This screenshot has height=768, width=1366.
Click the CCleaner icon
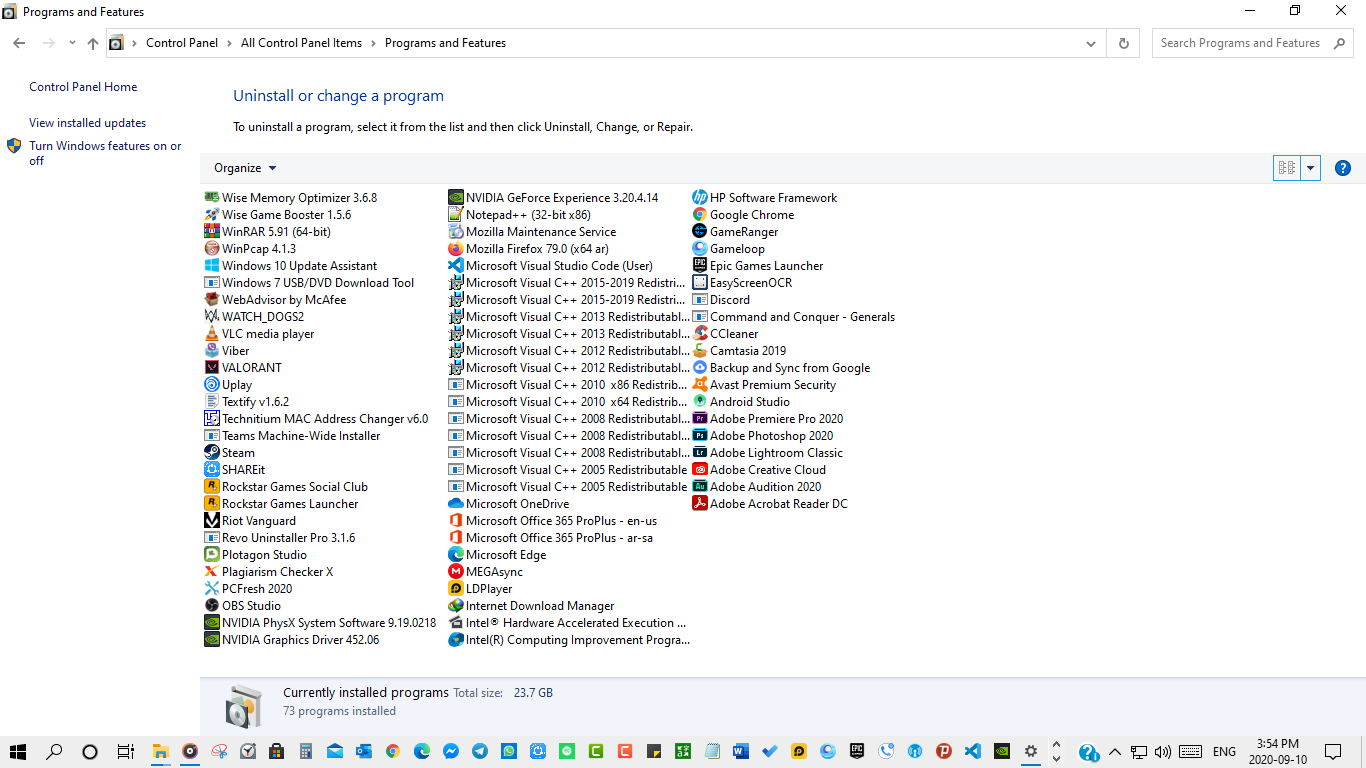click(700, 334)
